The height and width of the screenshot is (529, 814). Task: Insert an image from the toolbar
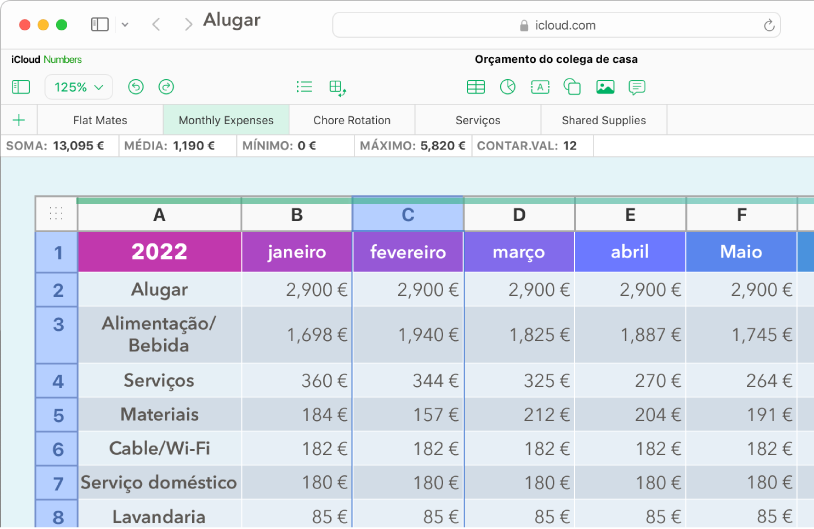(605, 87)
